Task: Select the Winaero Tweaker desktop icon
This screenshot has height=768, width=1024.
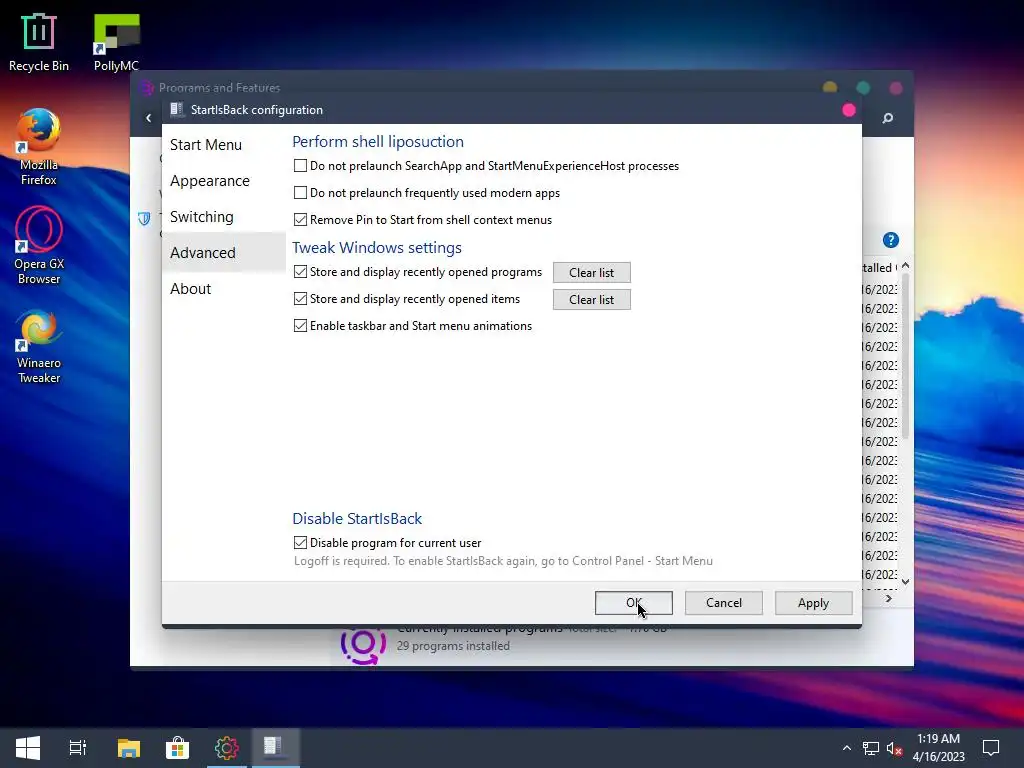Action: click(x=39, y=346)
